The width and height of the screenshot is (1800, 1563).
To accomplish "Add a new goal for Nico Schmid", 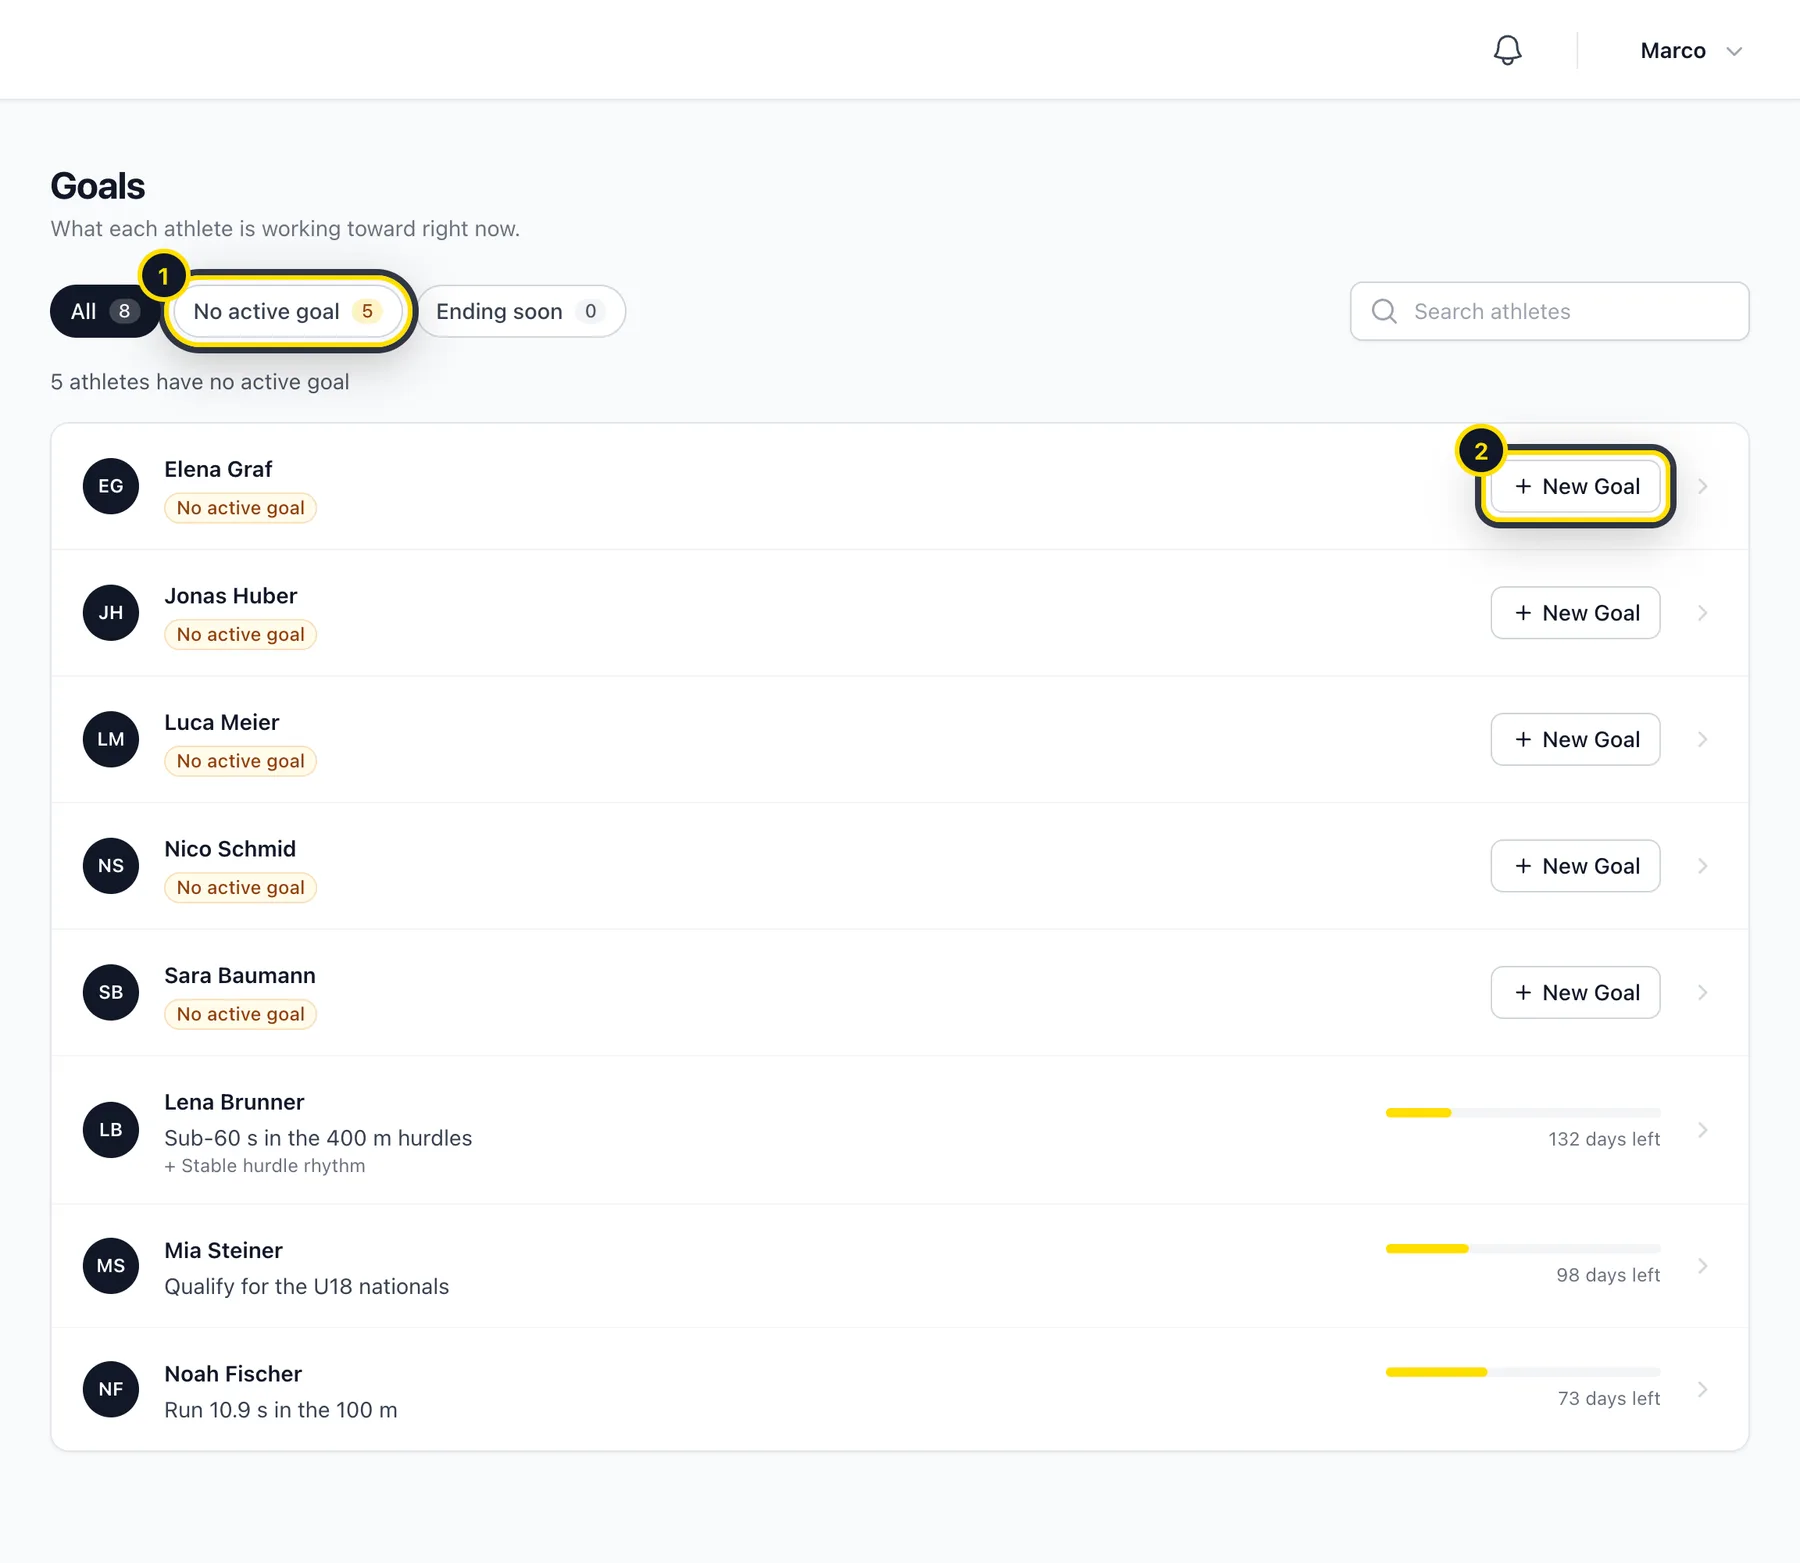I will click(x=1575, y=866).
